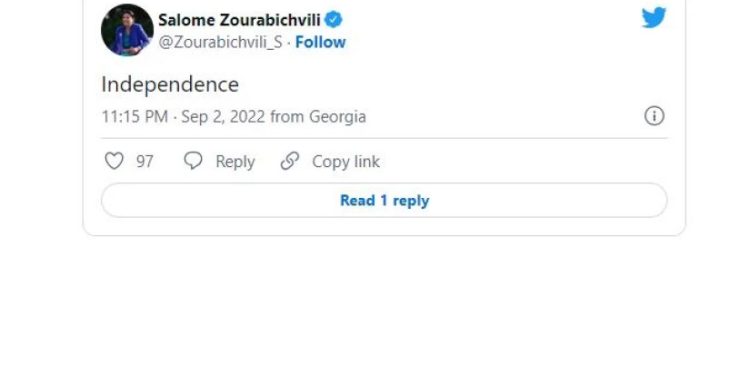Click the "Copy link" text

346,162
